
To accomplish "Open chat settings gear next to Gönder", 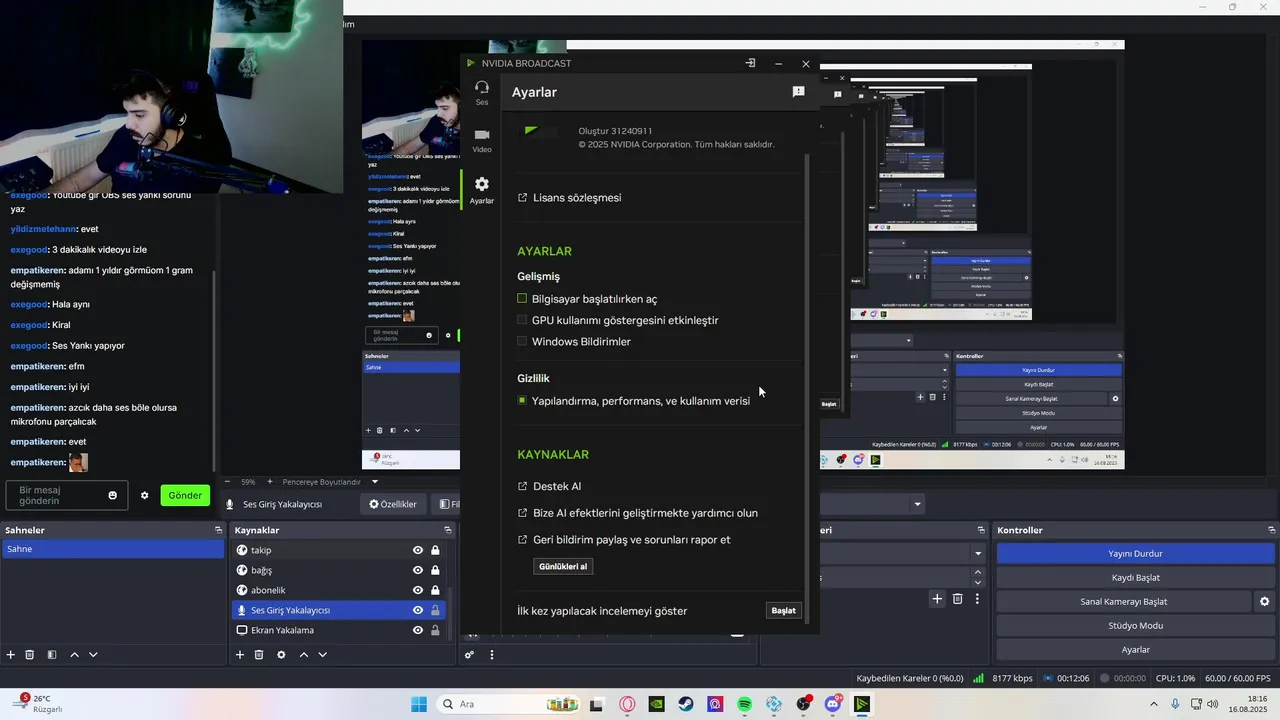I will pos(144,495).
